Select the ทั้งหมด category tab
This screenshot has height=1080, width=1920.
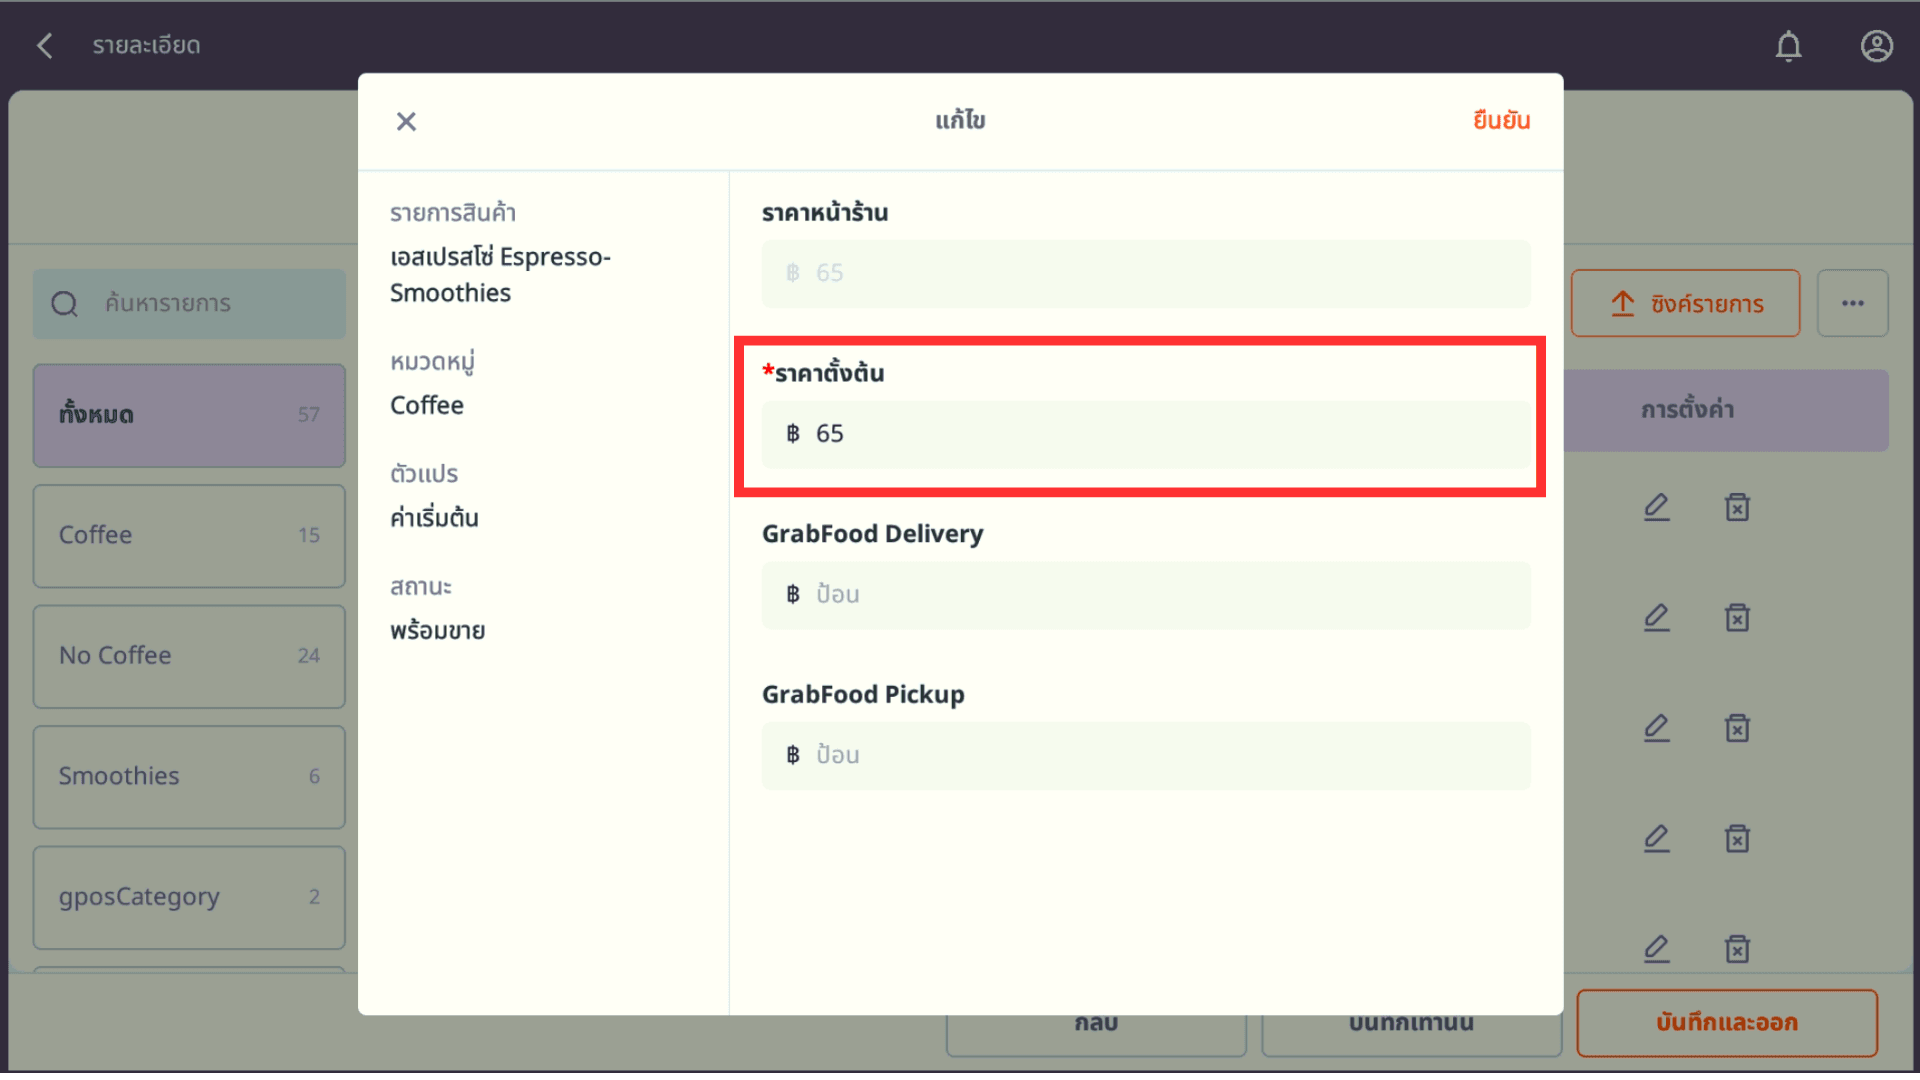pyautogui.click(x=189, y=415)
